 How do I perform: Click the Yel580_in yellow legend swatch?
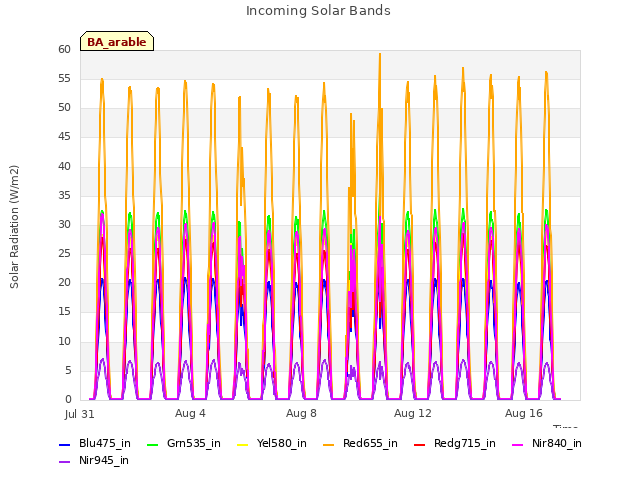click(242, 444)
